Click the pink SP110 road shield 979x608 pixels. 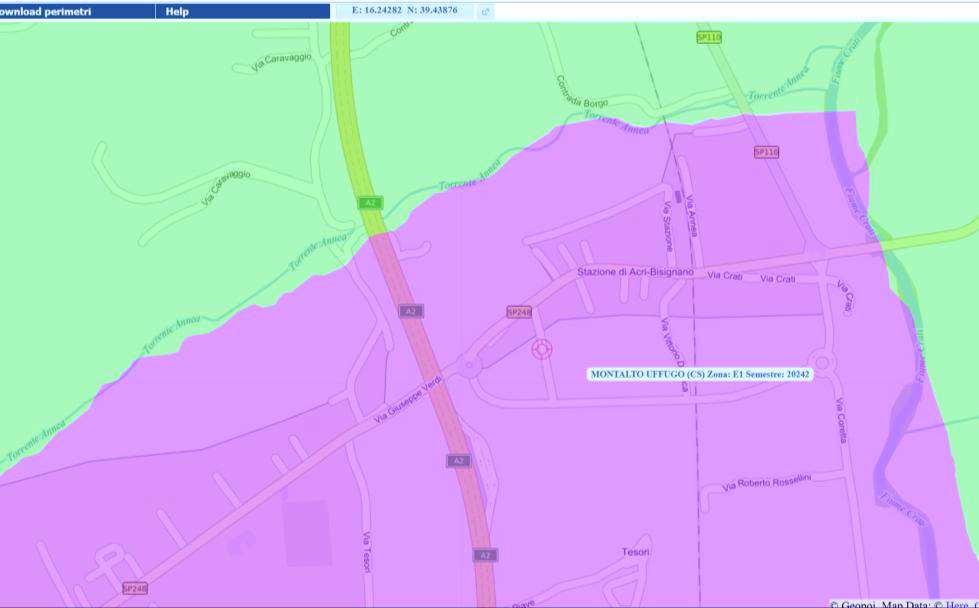tap(766, 152)
